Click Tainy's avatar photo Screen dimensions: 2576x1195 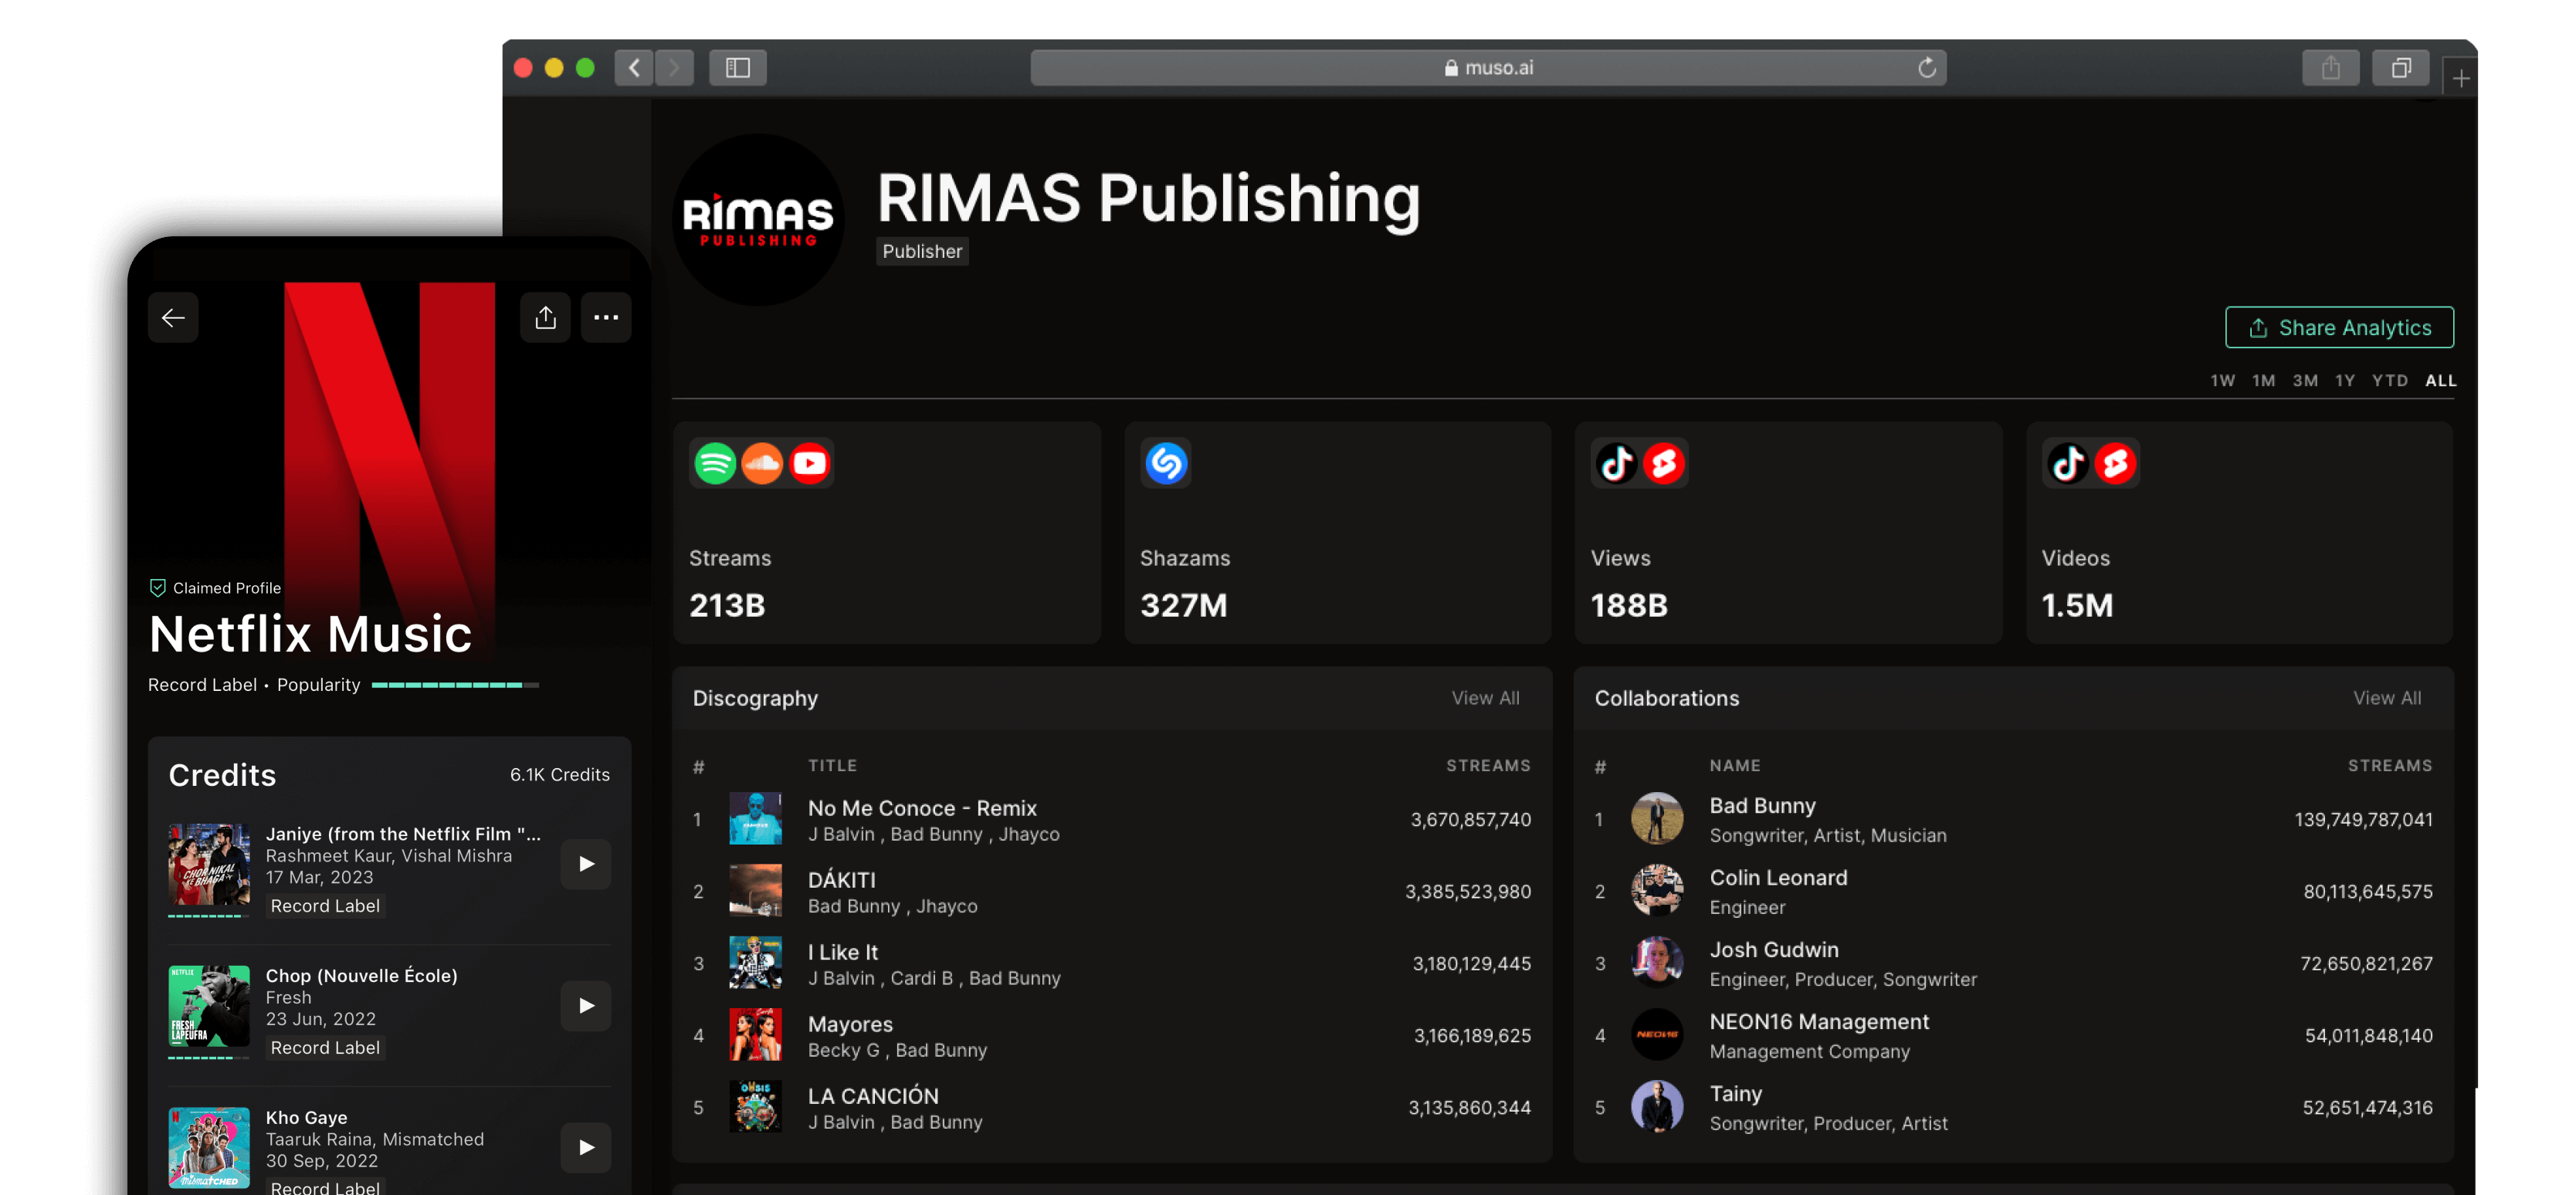[x=1657, y=1107]
